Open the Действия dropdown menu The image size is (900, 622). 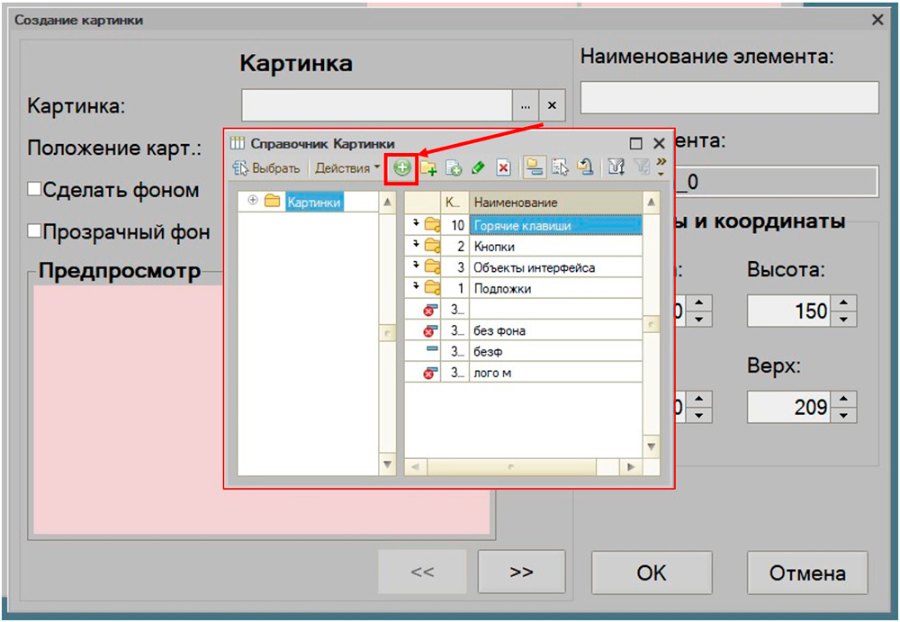tap(347, 168)
